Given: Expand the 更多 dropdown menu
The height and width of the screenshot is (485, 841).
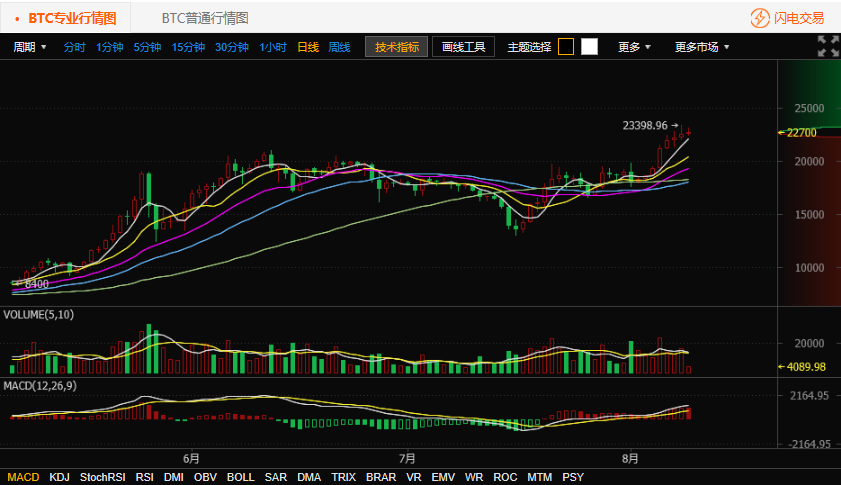Looking at the screenshot, I should [x=634, y=47].
